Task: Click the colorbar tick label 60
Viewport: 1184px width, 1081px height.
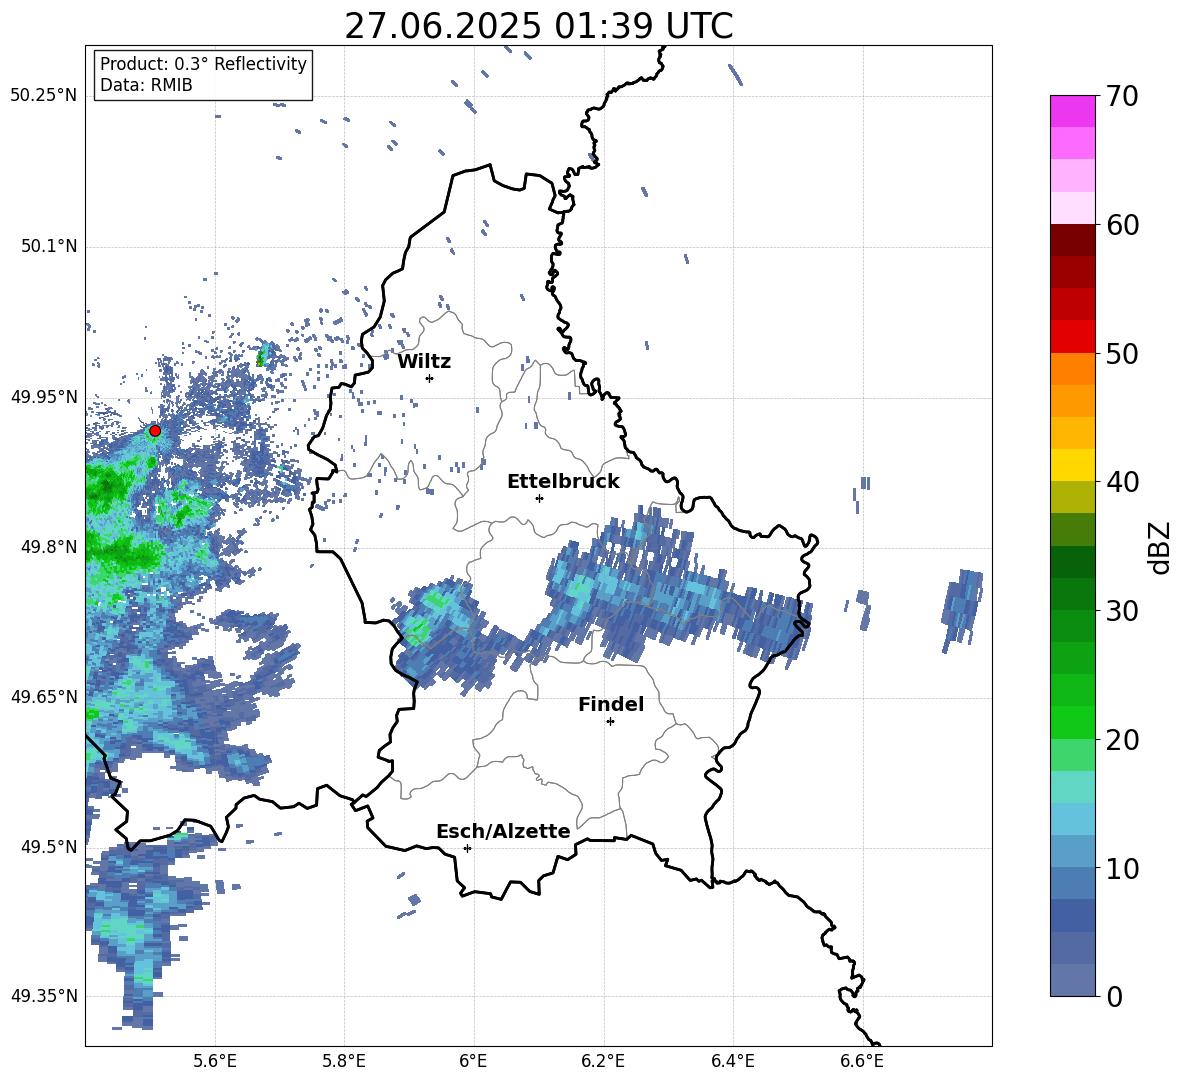Action: [x=1122, y=225]
